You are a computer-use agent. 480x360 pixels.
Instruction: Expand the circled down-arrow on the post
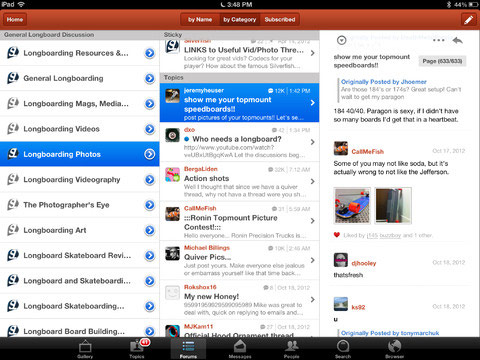tap(341, 40)
